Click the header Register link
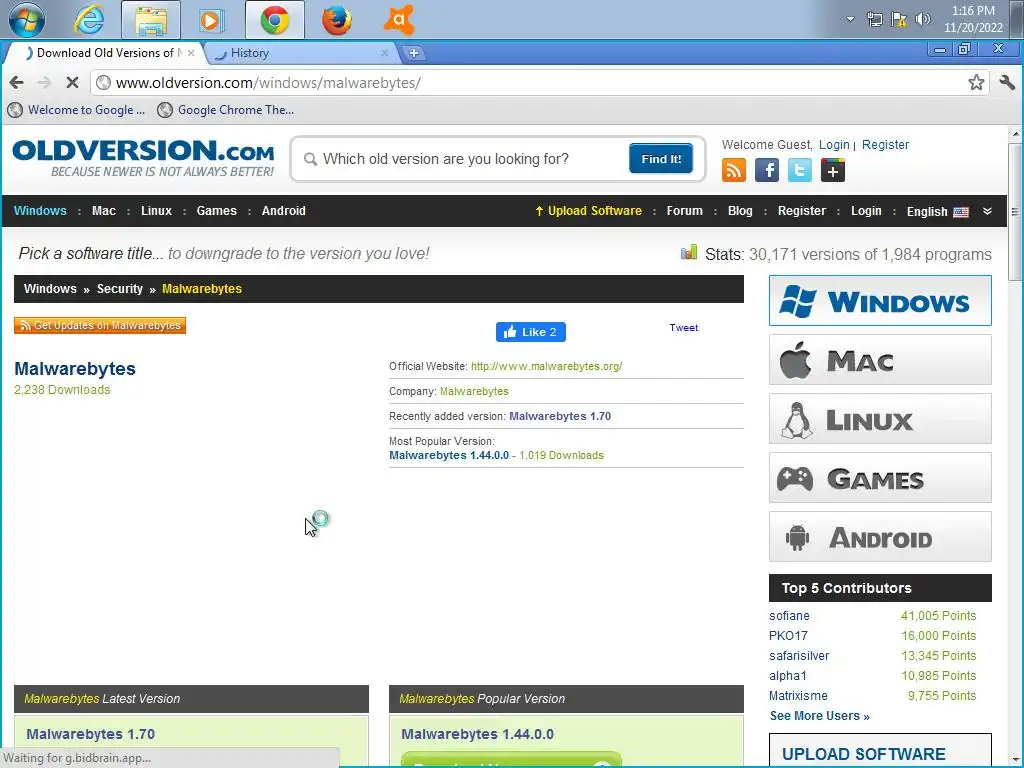 coord(885,145)
